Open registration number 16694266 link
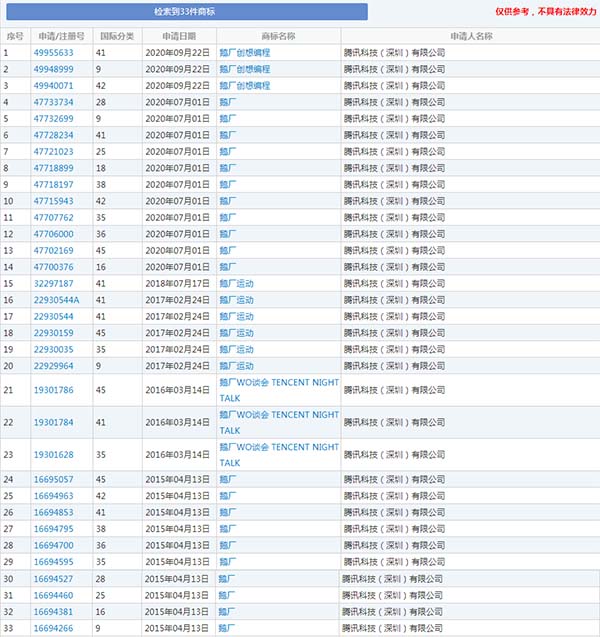 (53, 628)
